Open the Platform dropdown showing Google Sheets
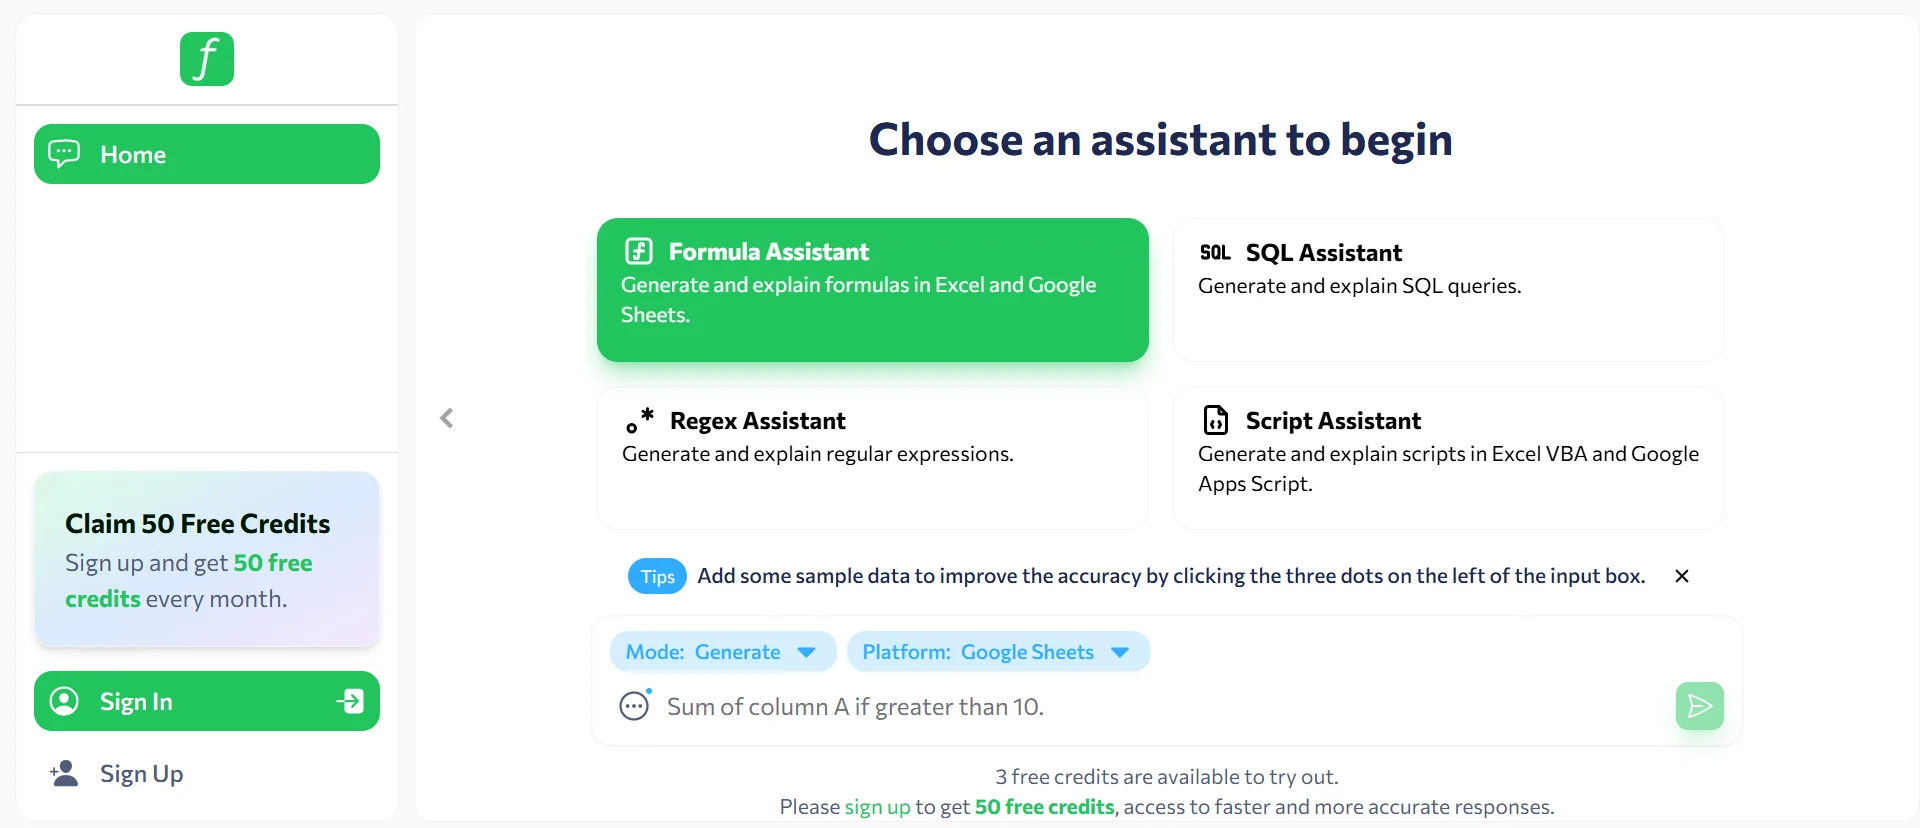The height and width of the screenshot is (828, 1920). tap(997, 651)
